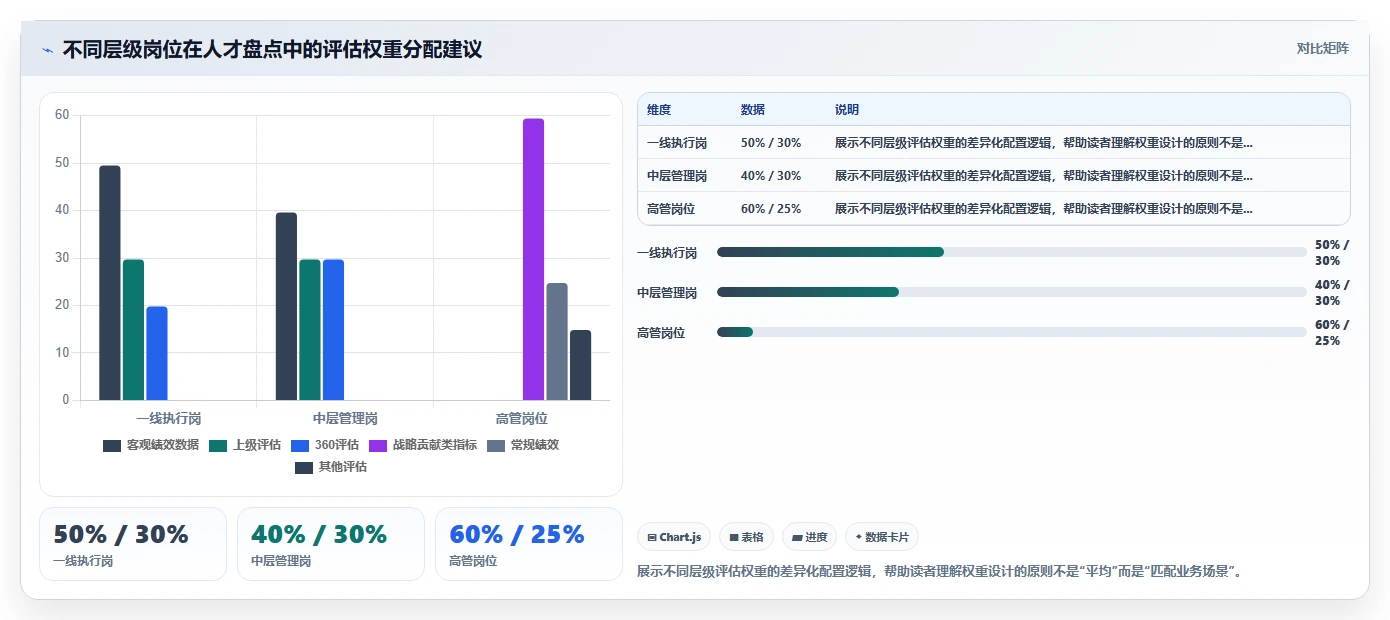1390x620 pixels.
Task: Click the 一线执行岗 cell in the table
Action: tap(677, 143)
